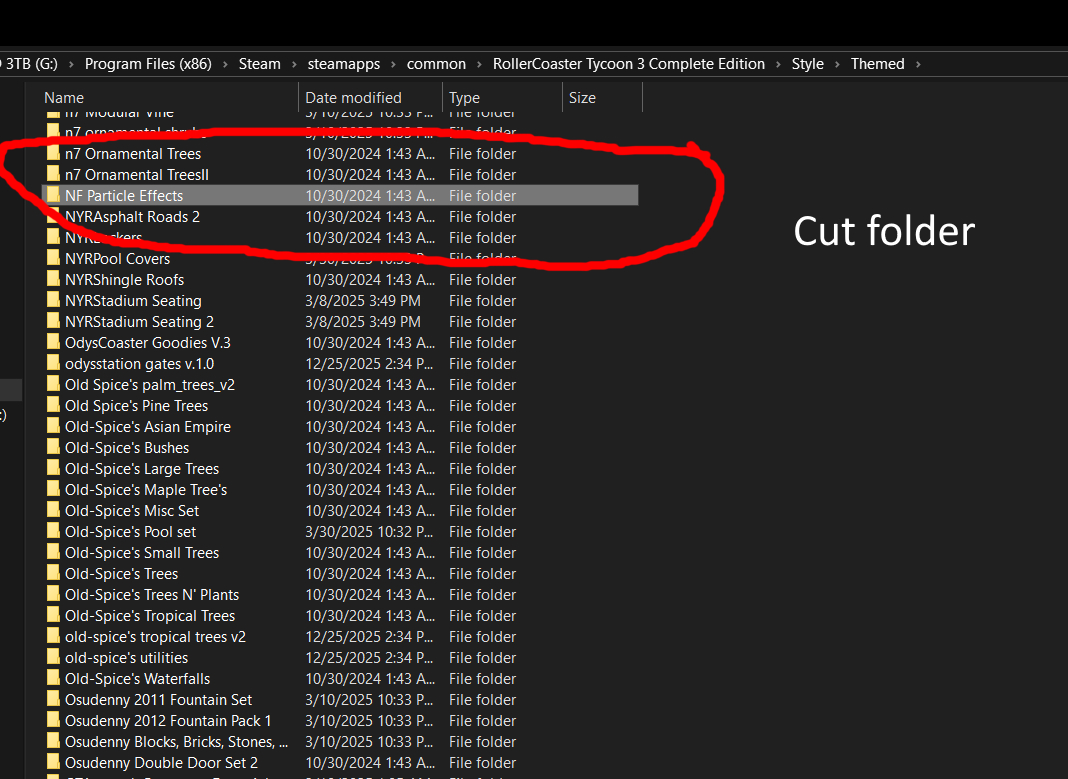
Task: Expand the chevron after Themed breadcrumb
Action: click(x=918, y=64)
